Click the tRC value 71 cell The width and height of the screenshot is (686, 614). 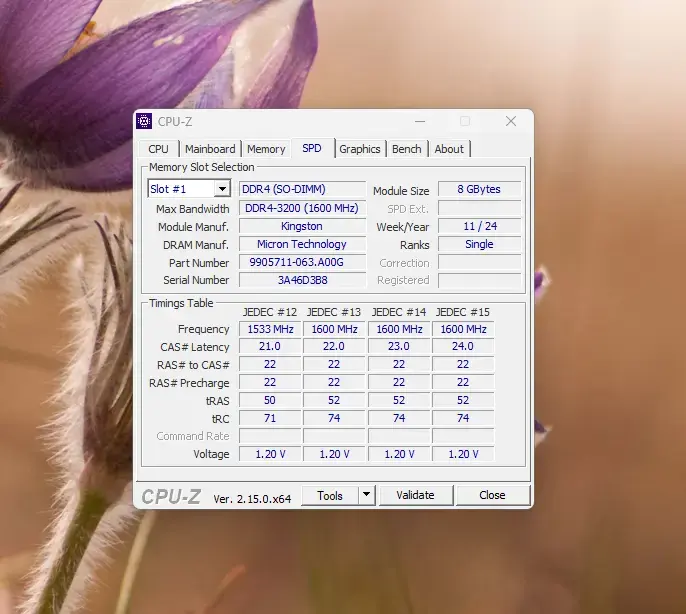270,418
